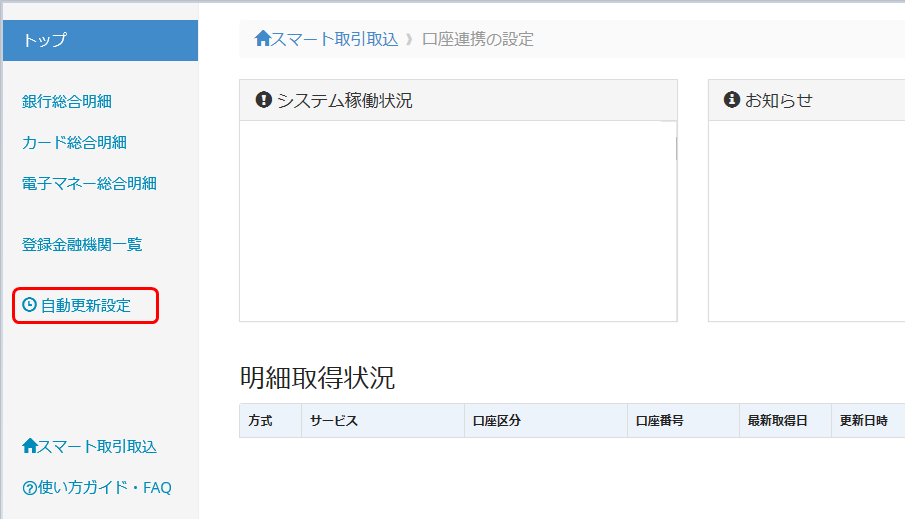
Task: Click the breadcrumb home icon
Action: [x=263, y=38]
